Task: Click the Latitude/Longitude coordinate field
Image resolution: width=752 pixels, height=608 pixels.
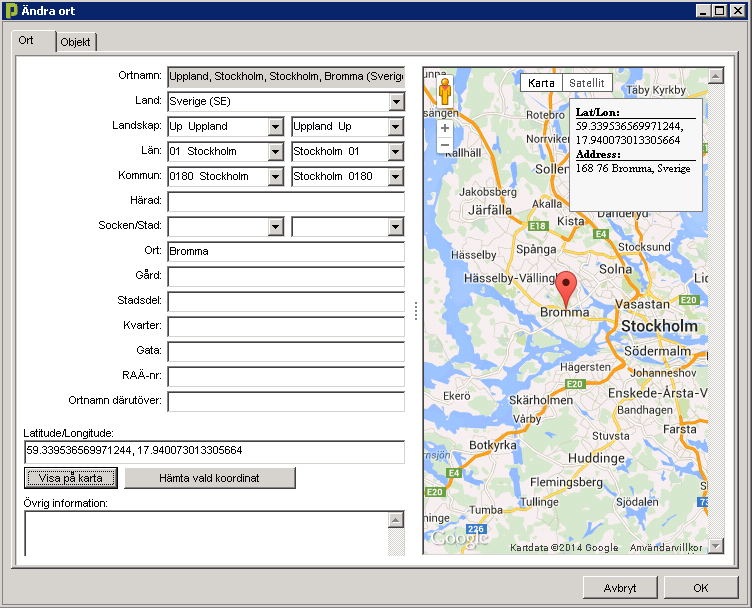Action: click(214, 451)
